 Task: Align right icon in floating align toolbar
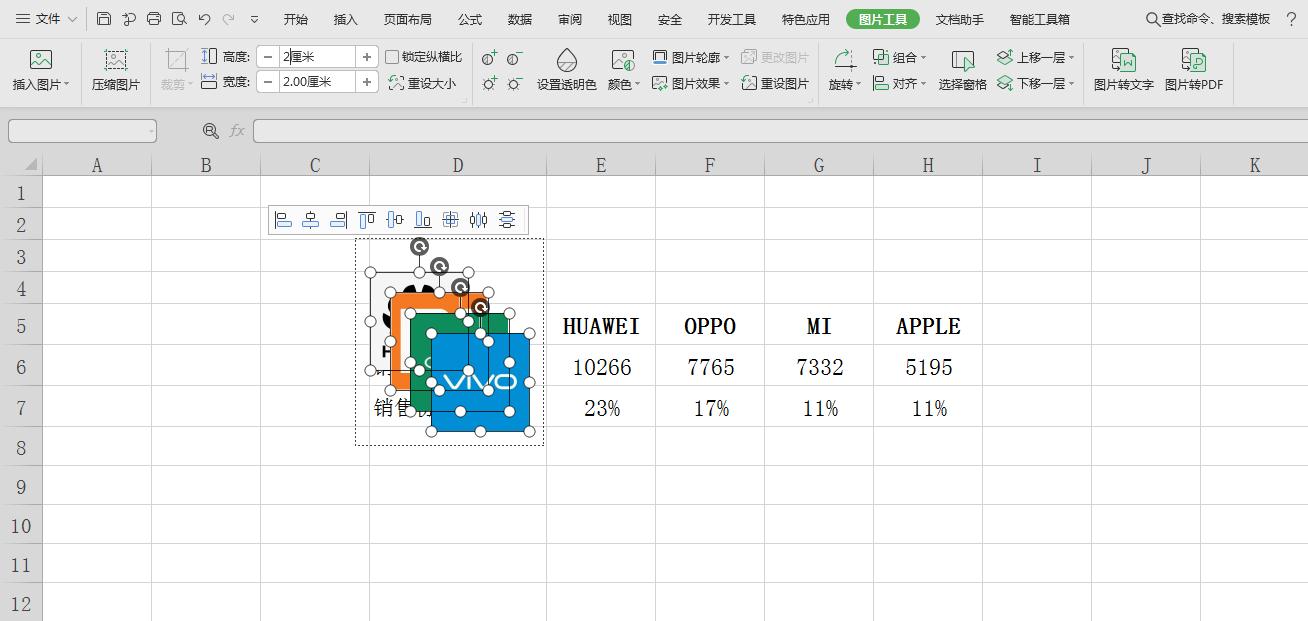pyautogui.click(x=339, y=220)
